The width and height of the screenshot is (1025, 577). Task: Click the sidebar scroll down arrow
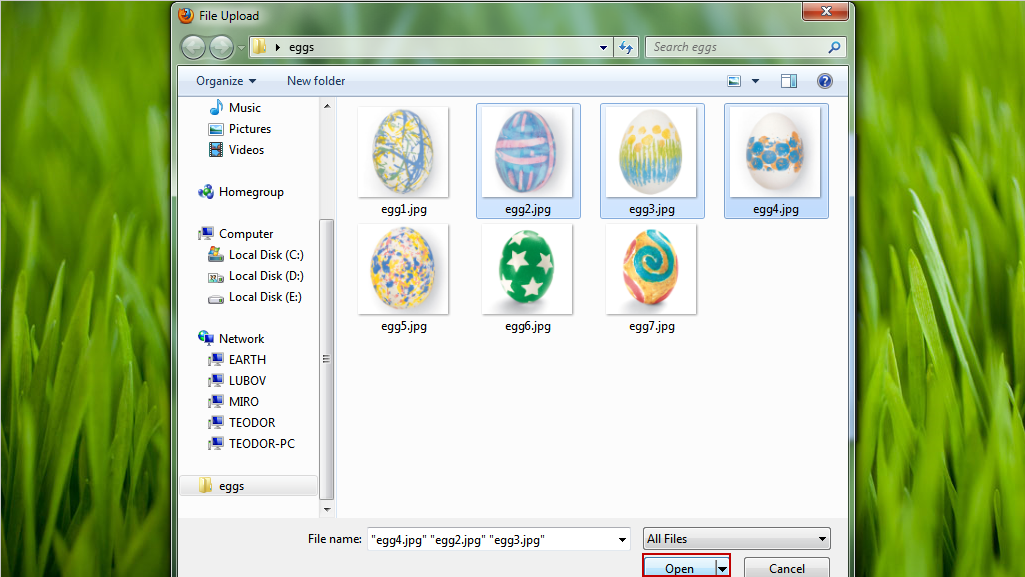coord(327,509)
